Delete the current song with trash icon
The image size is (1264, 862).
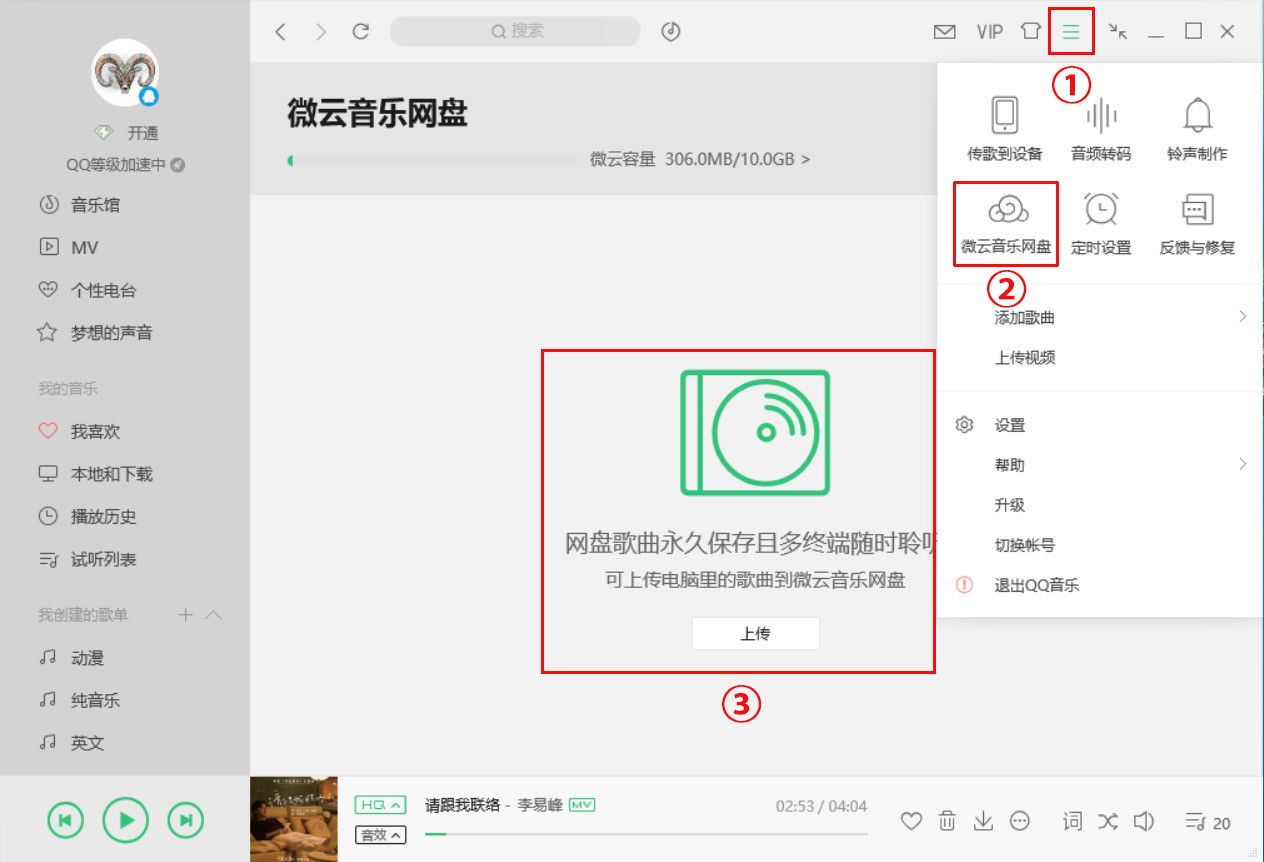[947, 821]
